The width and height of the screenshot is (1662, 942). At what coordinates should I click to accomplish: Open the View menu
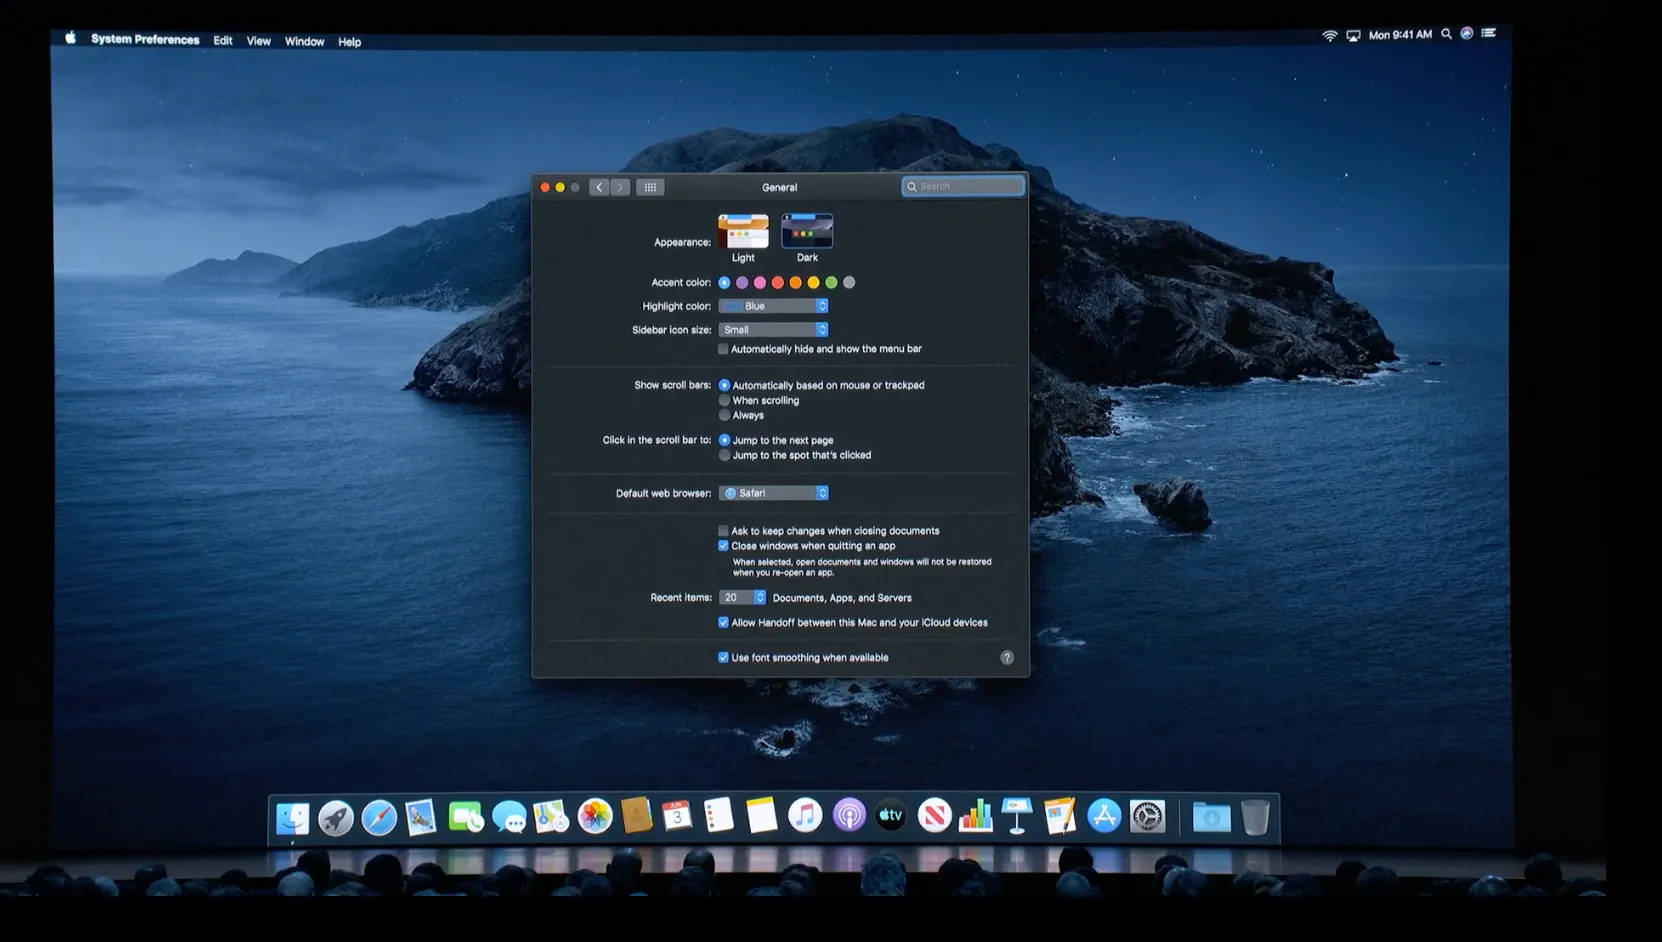pos(258,41)
